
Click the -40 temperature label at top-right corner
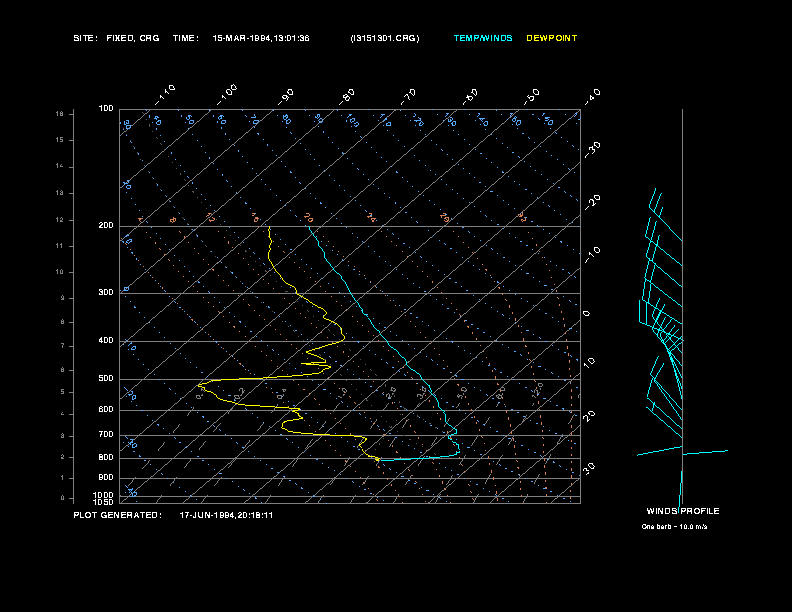click(x=593, y=96)
